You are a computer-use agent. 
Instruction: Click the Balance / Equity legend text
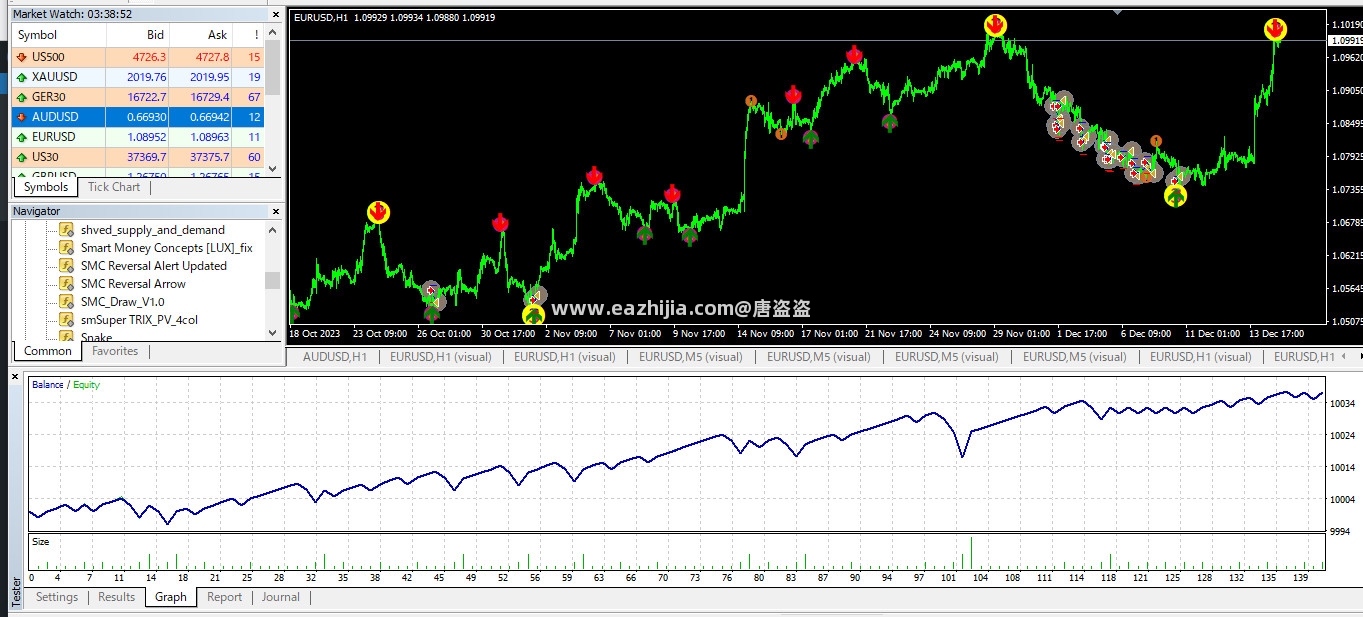pyautogui.click(x=66, y=385)
